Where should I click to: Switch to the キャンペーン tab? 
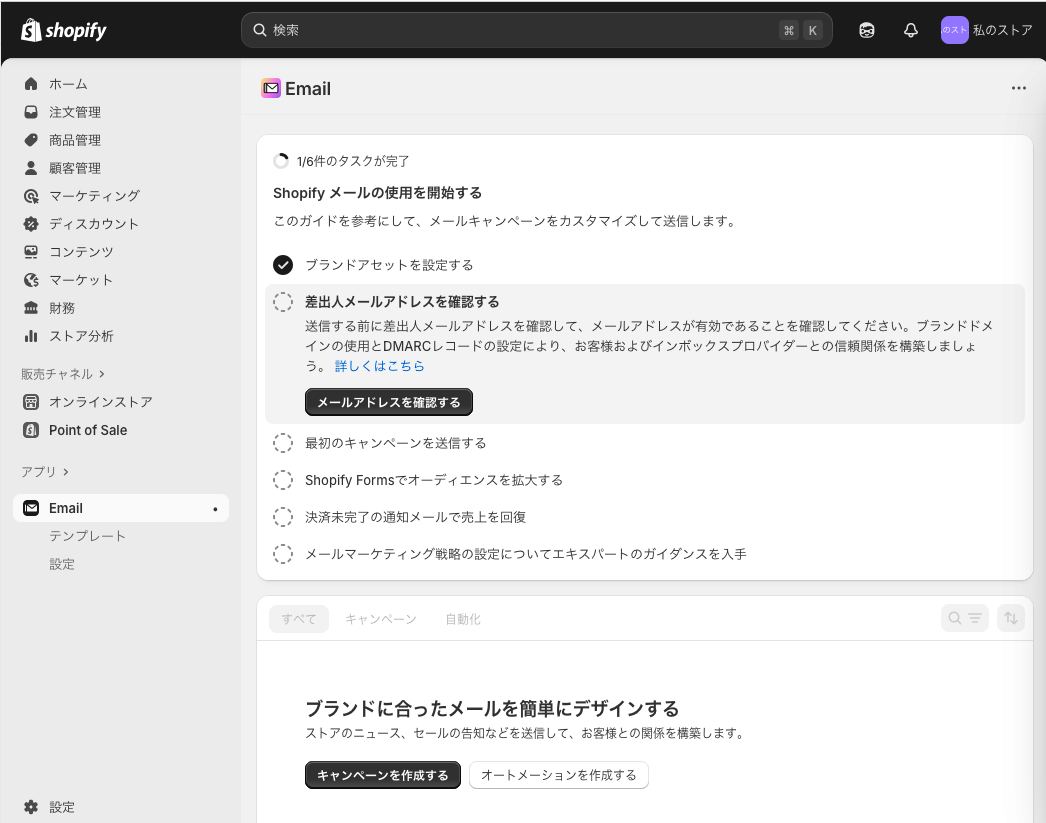[x=381, y=619]
